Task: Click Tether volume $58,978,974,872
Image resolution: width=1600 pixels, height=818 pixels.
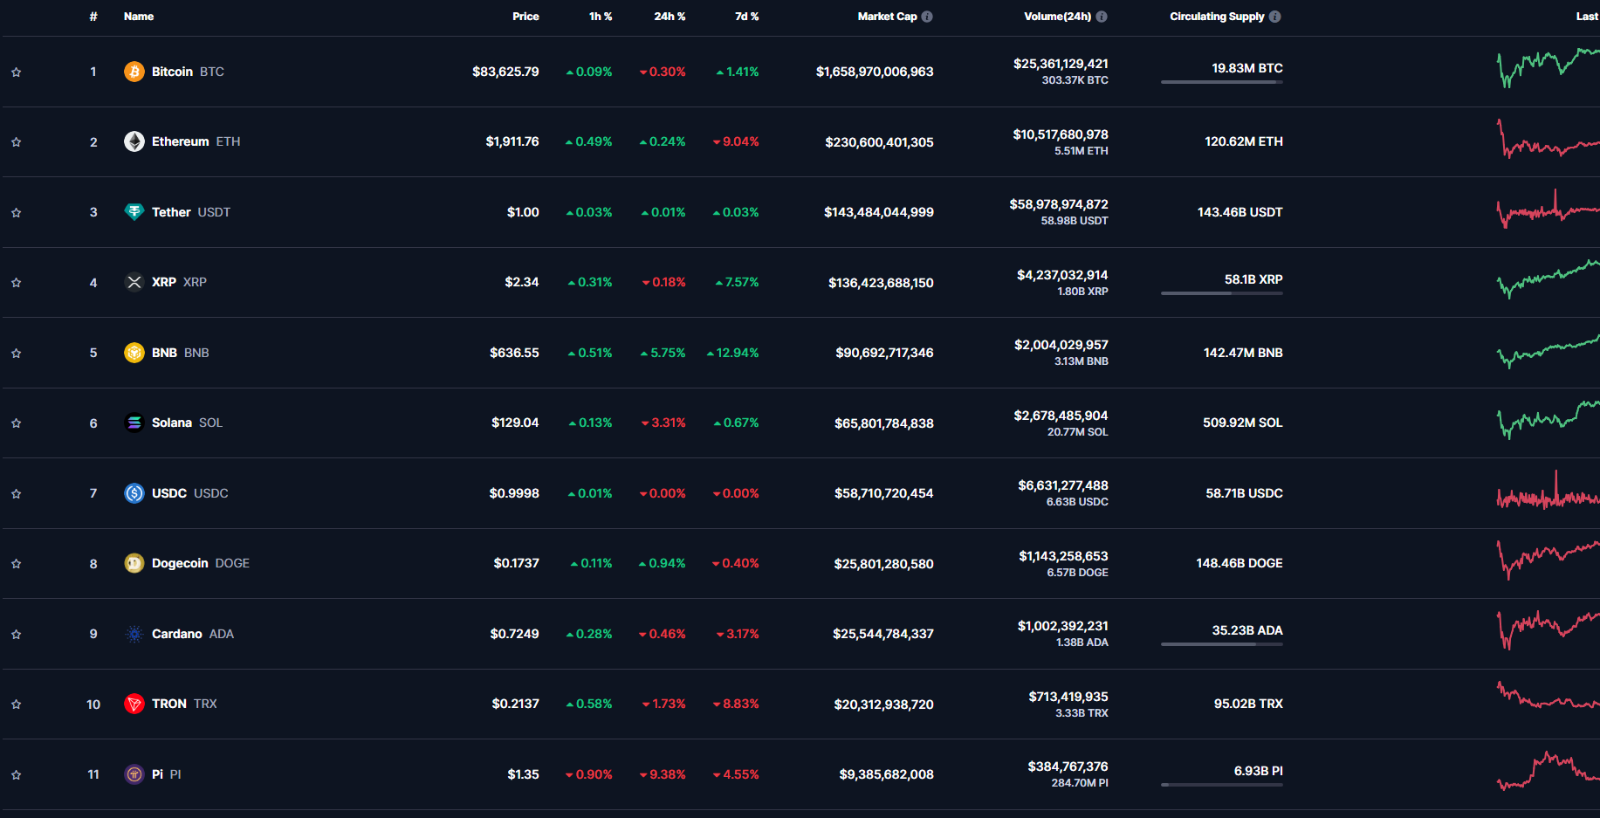Action: click(x=1059, y=205)
